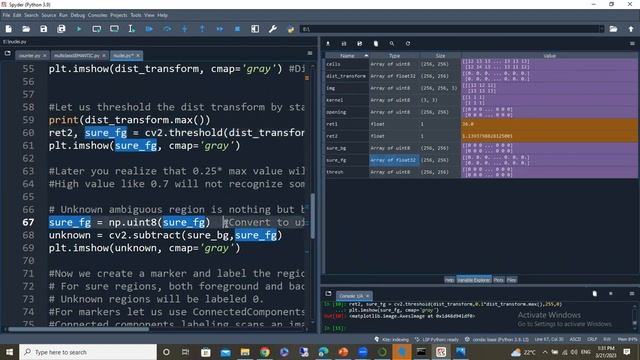Run selection or current line
Image resolution: width=640 pixels, height=360 pixels.
131,29
